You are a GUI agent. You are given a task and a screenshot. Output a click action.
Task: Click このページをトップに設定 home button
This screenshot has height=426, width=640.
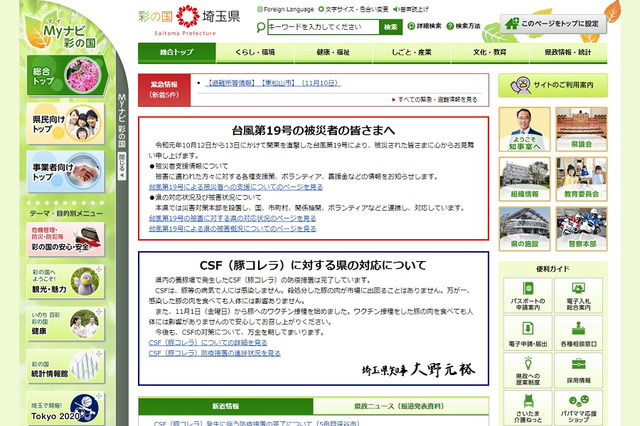pyautogui.click(x=553, y=24)
